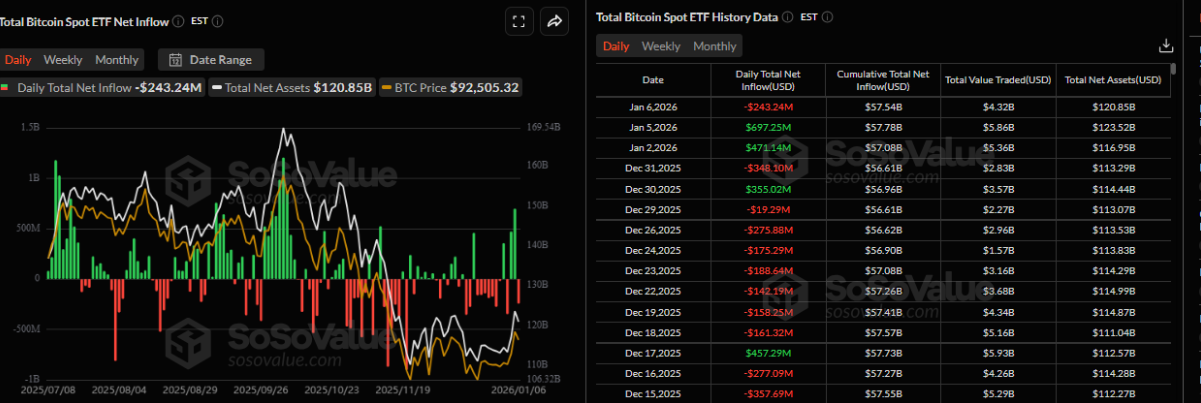Click the Date column header
Viewport: 1201px width, 403px height.
[x=652, y=79]
